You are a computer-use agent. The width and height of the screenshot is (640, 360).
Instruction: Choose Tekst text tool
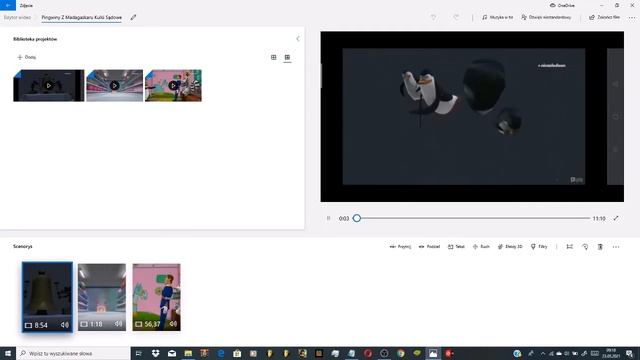[x=456, y=247]
